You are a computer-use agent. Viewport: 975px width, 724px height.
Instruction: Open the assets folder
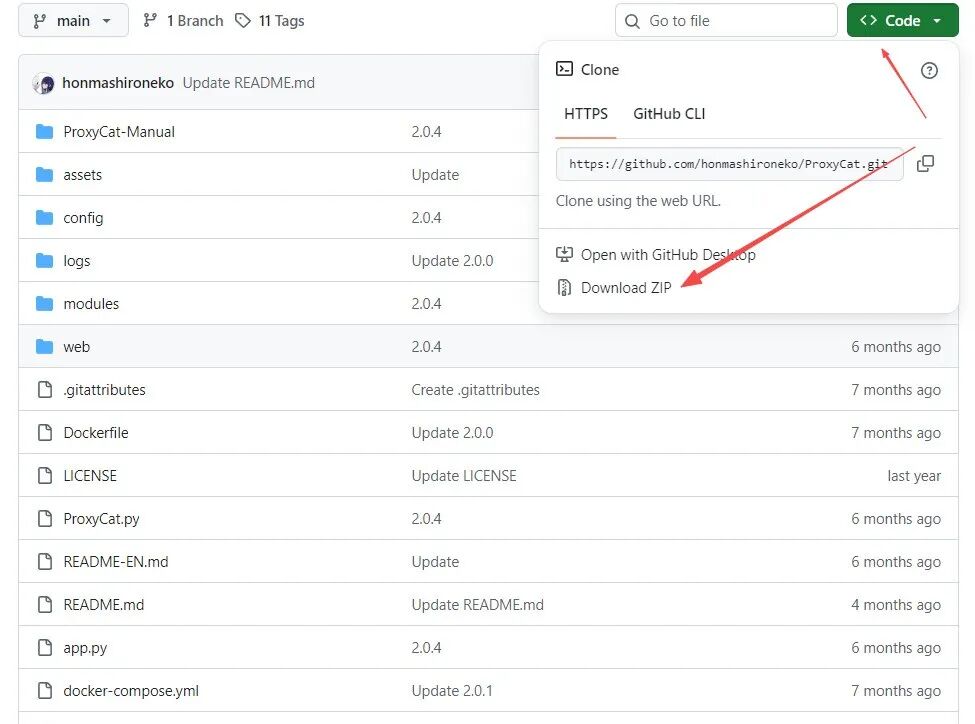82,175
